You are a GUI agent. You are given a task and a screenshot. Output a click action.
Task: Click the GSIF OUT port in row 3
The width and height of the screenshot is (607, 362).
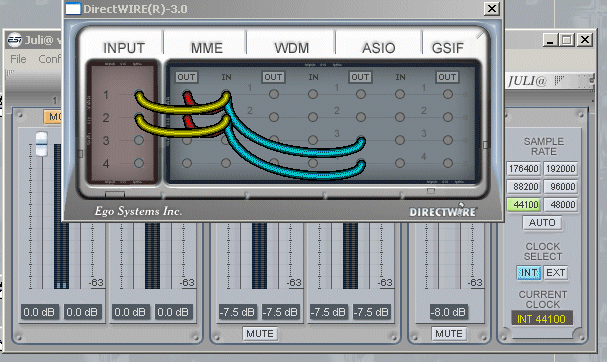point(448,140)
